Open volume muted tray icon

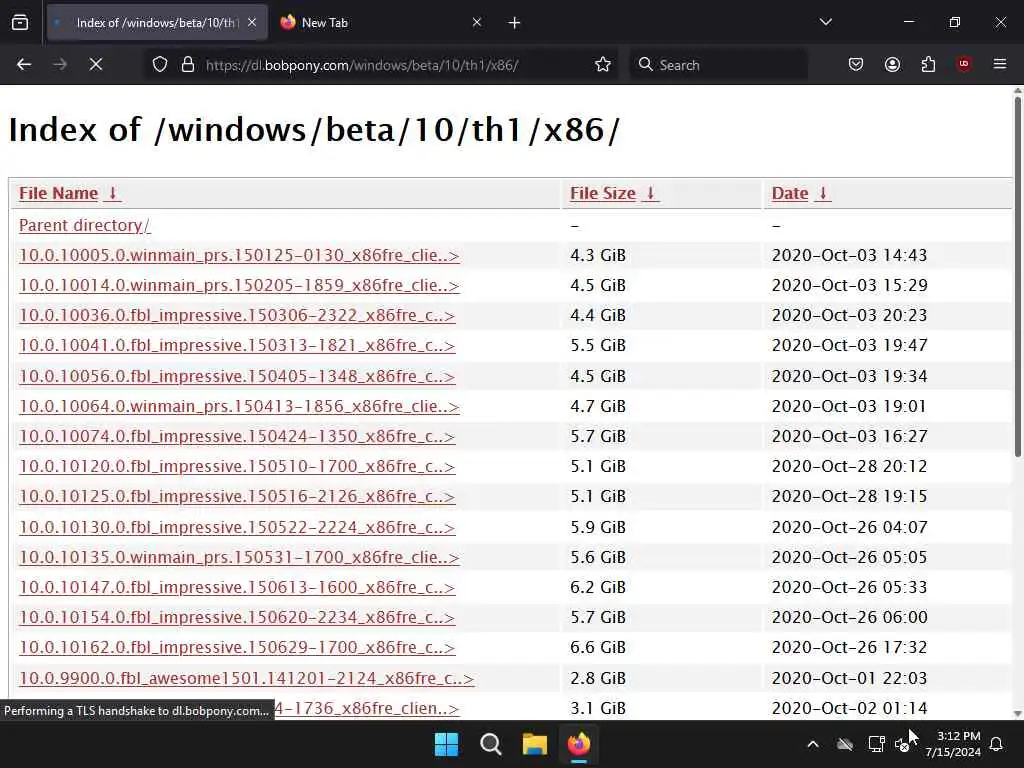(x=903, y=744)
